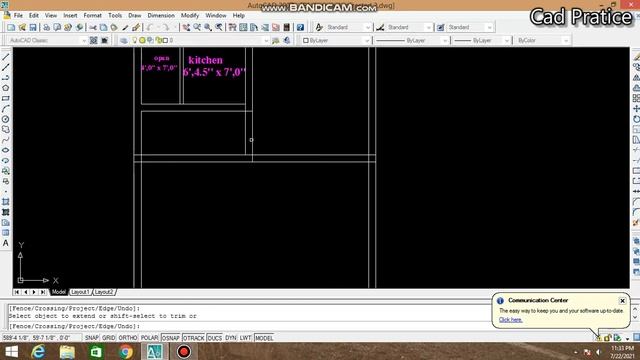
Task: Open the Dimension menu
Action: (x=161, y=16)
